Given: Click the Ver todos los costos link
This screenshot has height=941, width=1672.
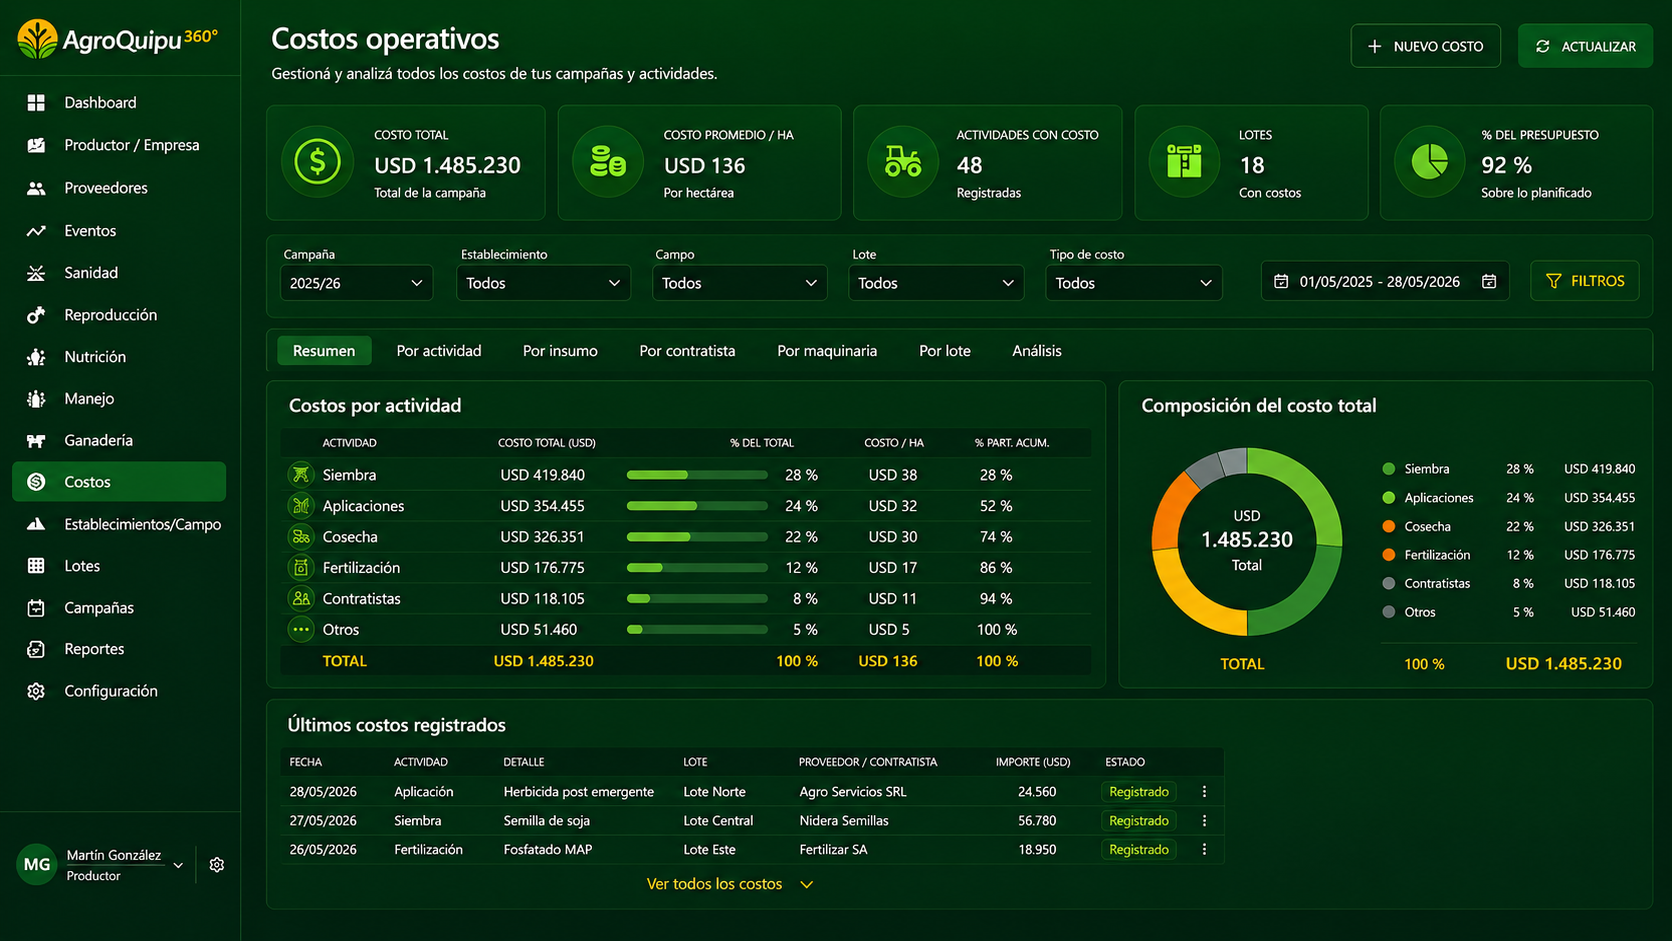Looking at the screenshot, I should [714, 884].
